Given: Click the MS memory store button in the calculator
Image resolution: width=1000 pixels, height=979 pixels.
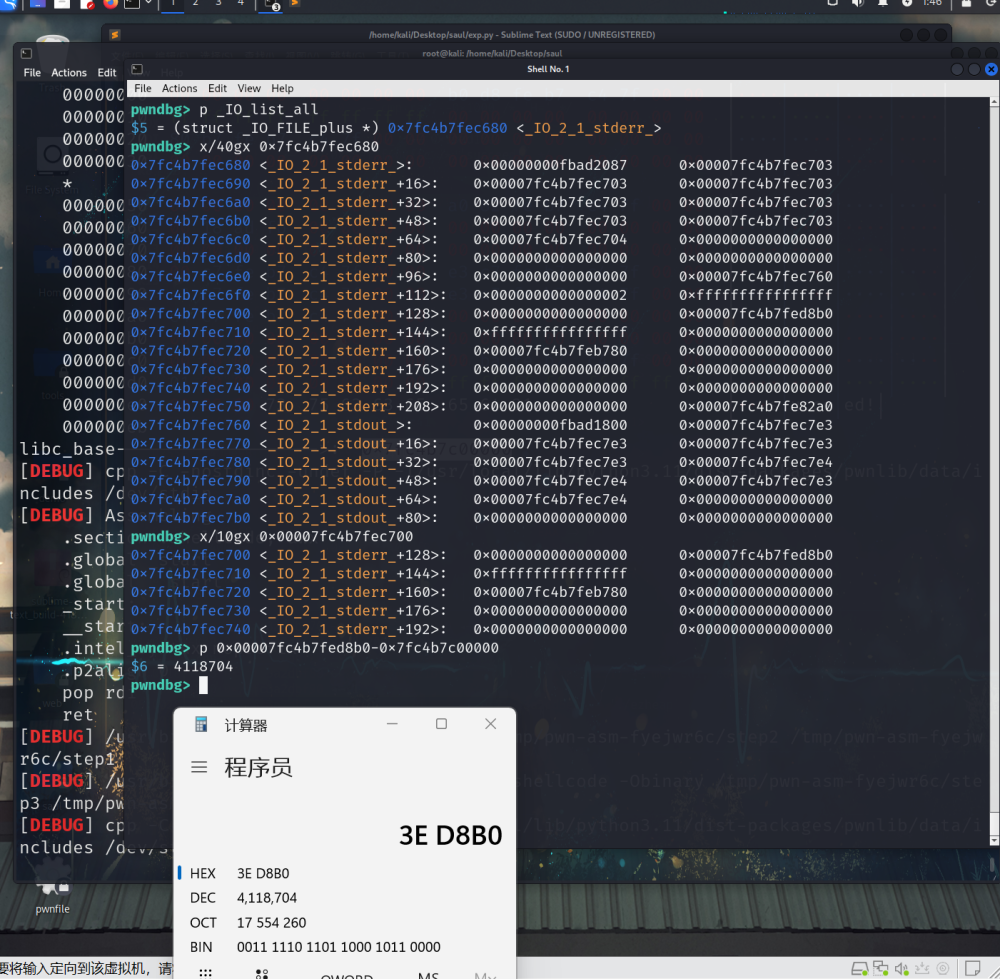Looking at the screenshot, I should coord(428,975).
